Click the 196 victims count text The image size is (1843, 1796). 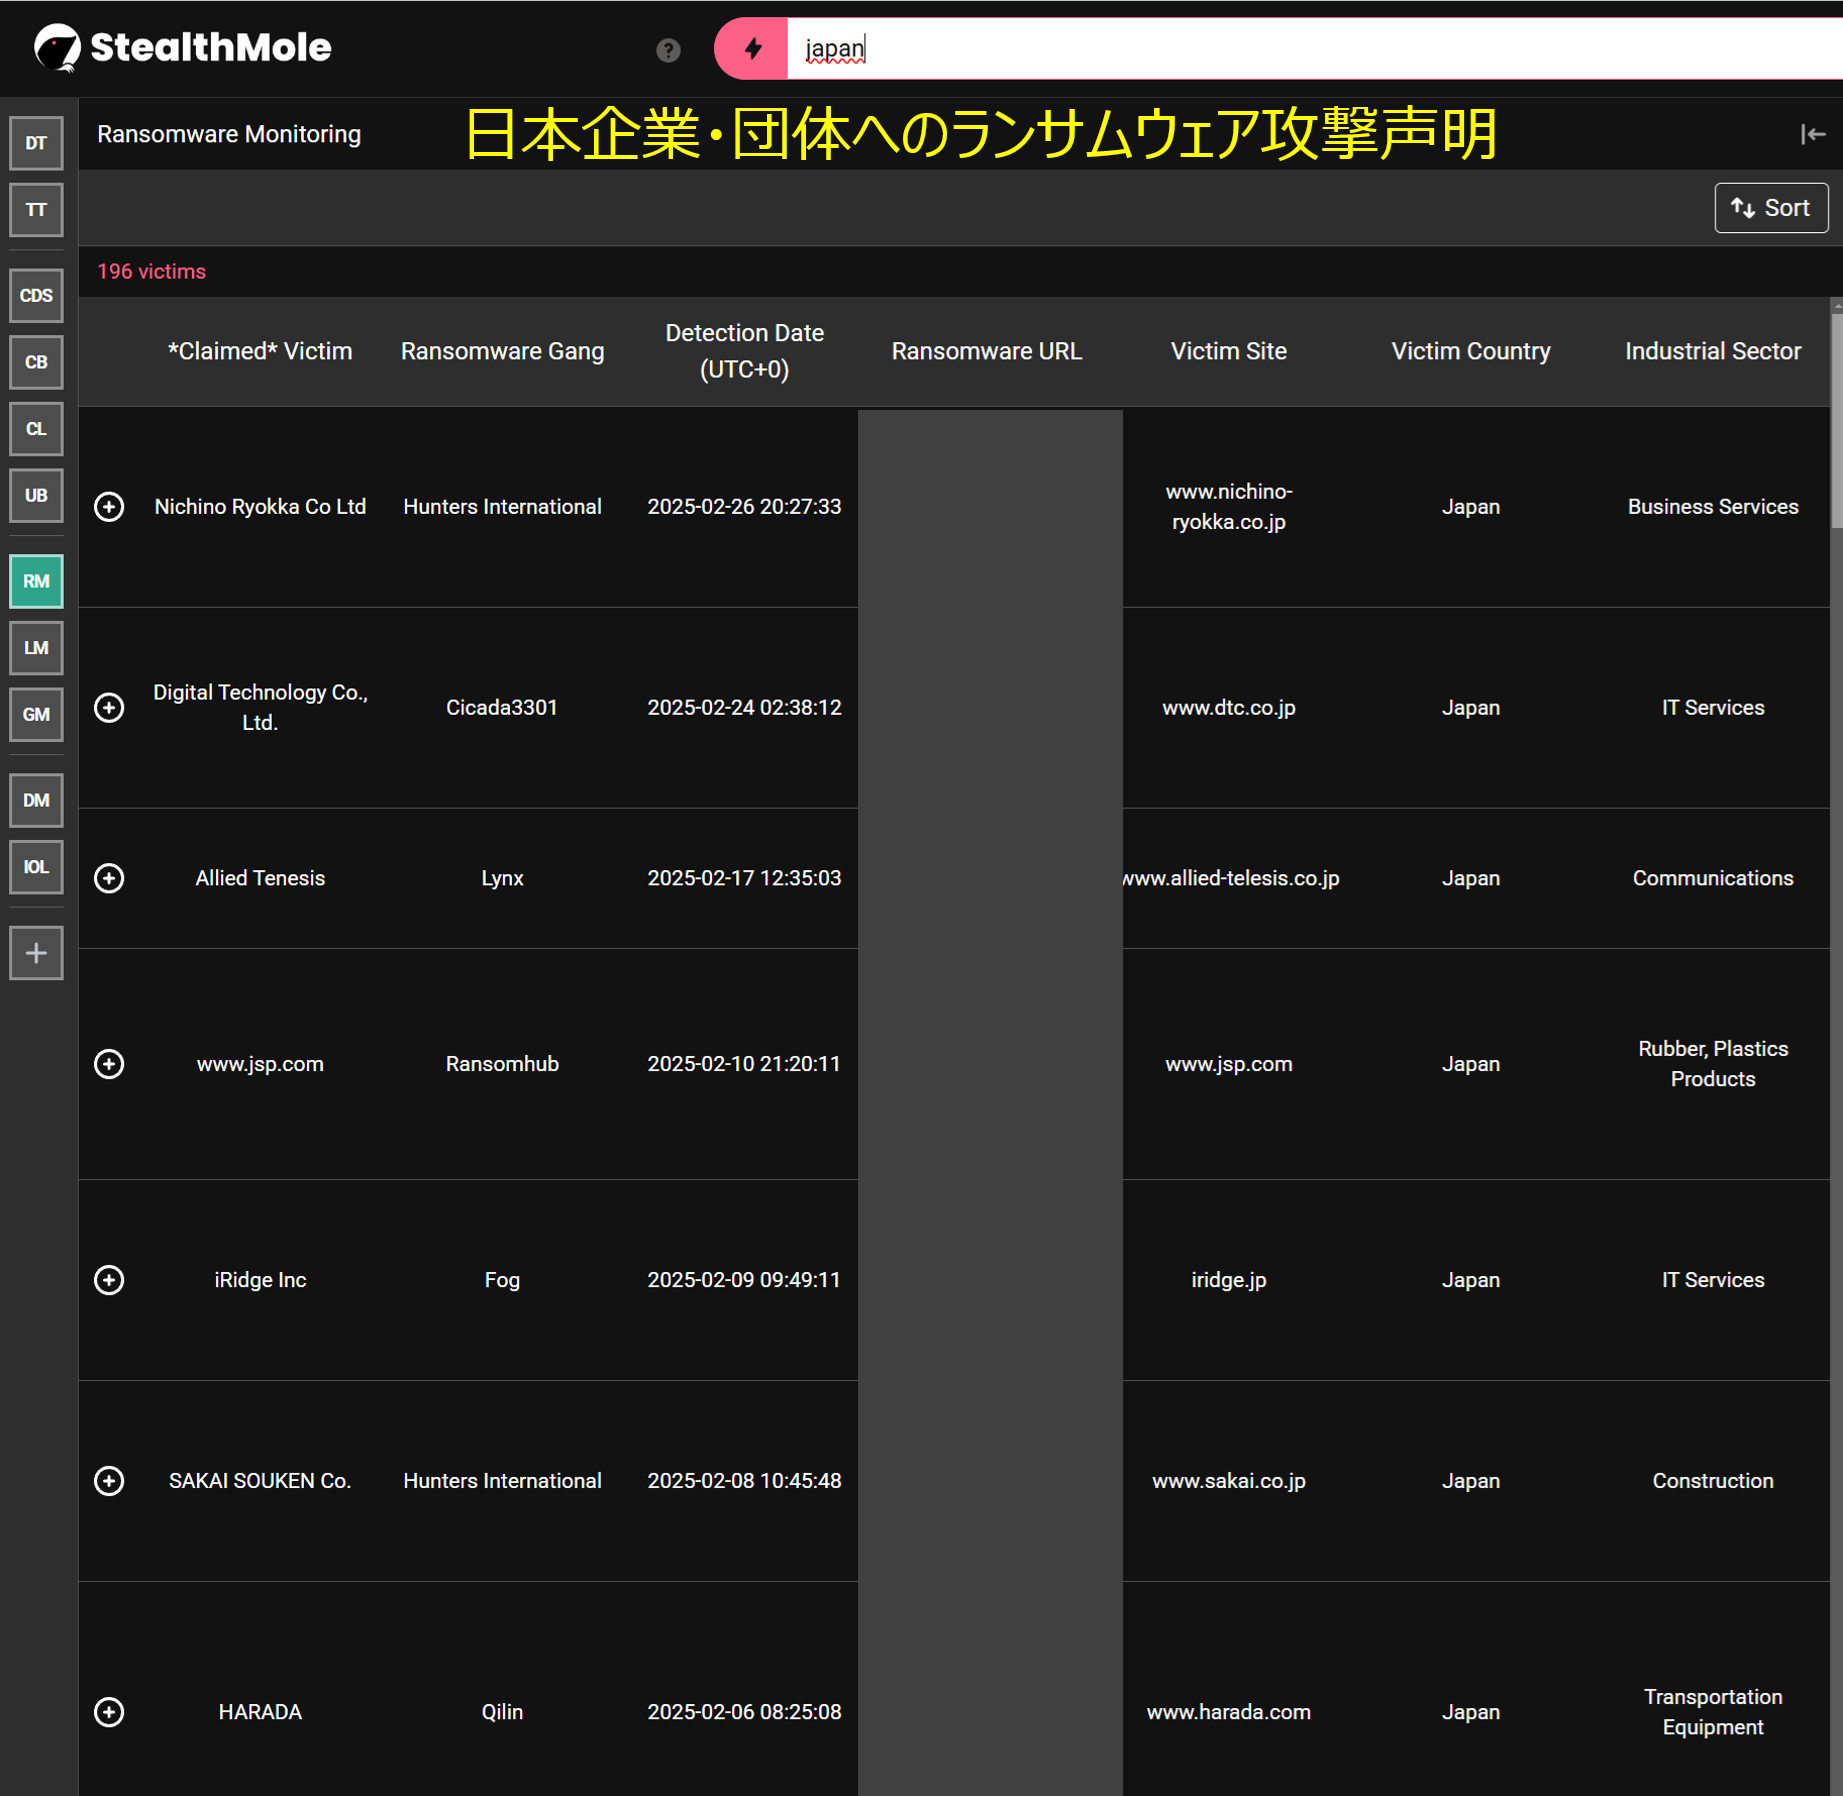(151, 272)
